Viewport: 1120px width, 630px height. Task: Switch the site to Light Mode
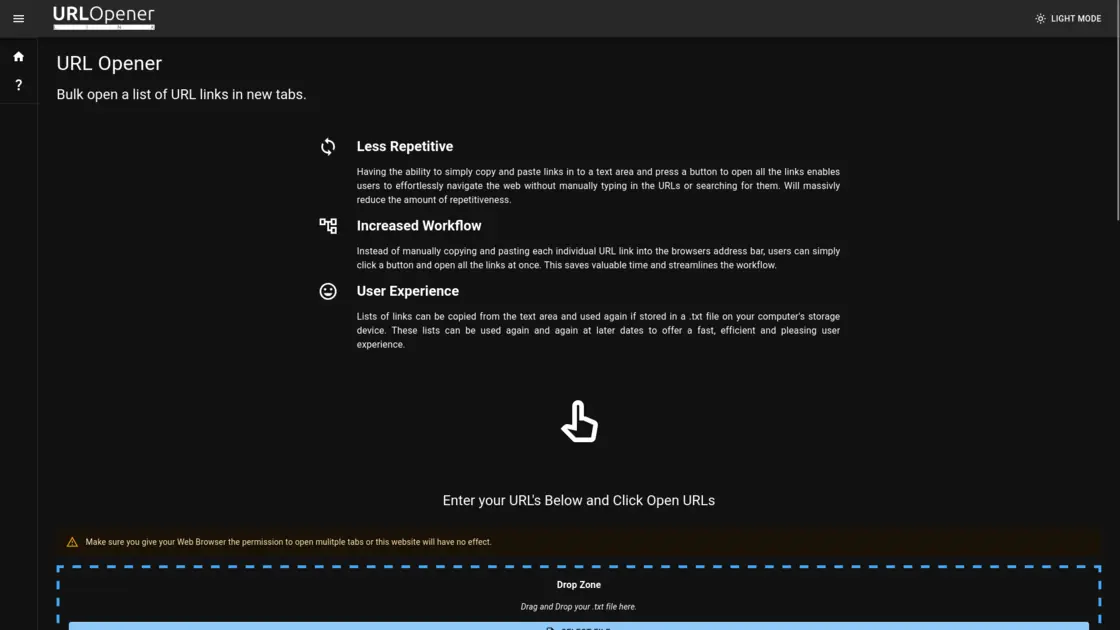1068,17
